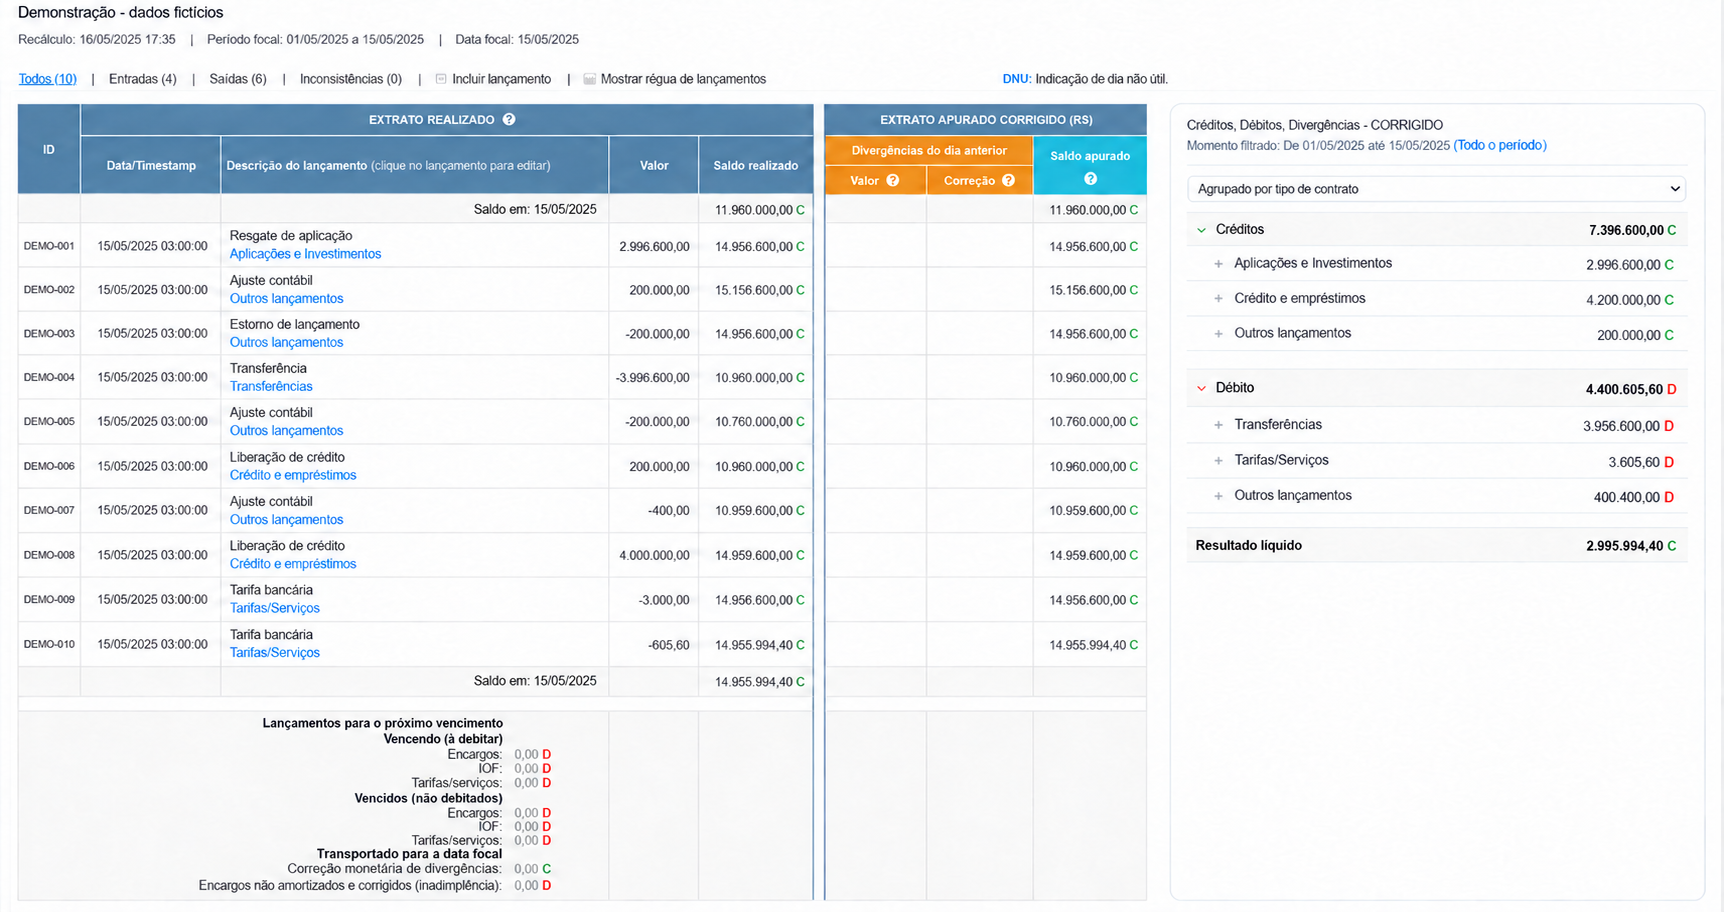
Task: Click help icon next to Correção column
Action: pyautogui.click(x=1008, y=181)
